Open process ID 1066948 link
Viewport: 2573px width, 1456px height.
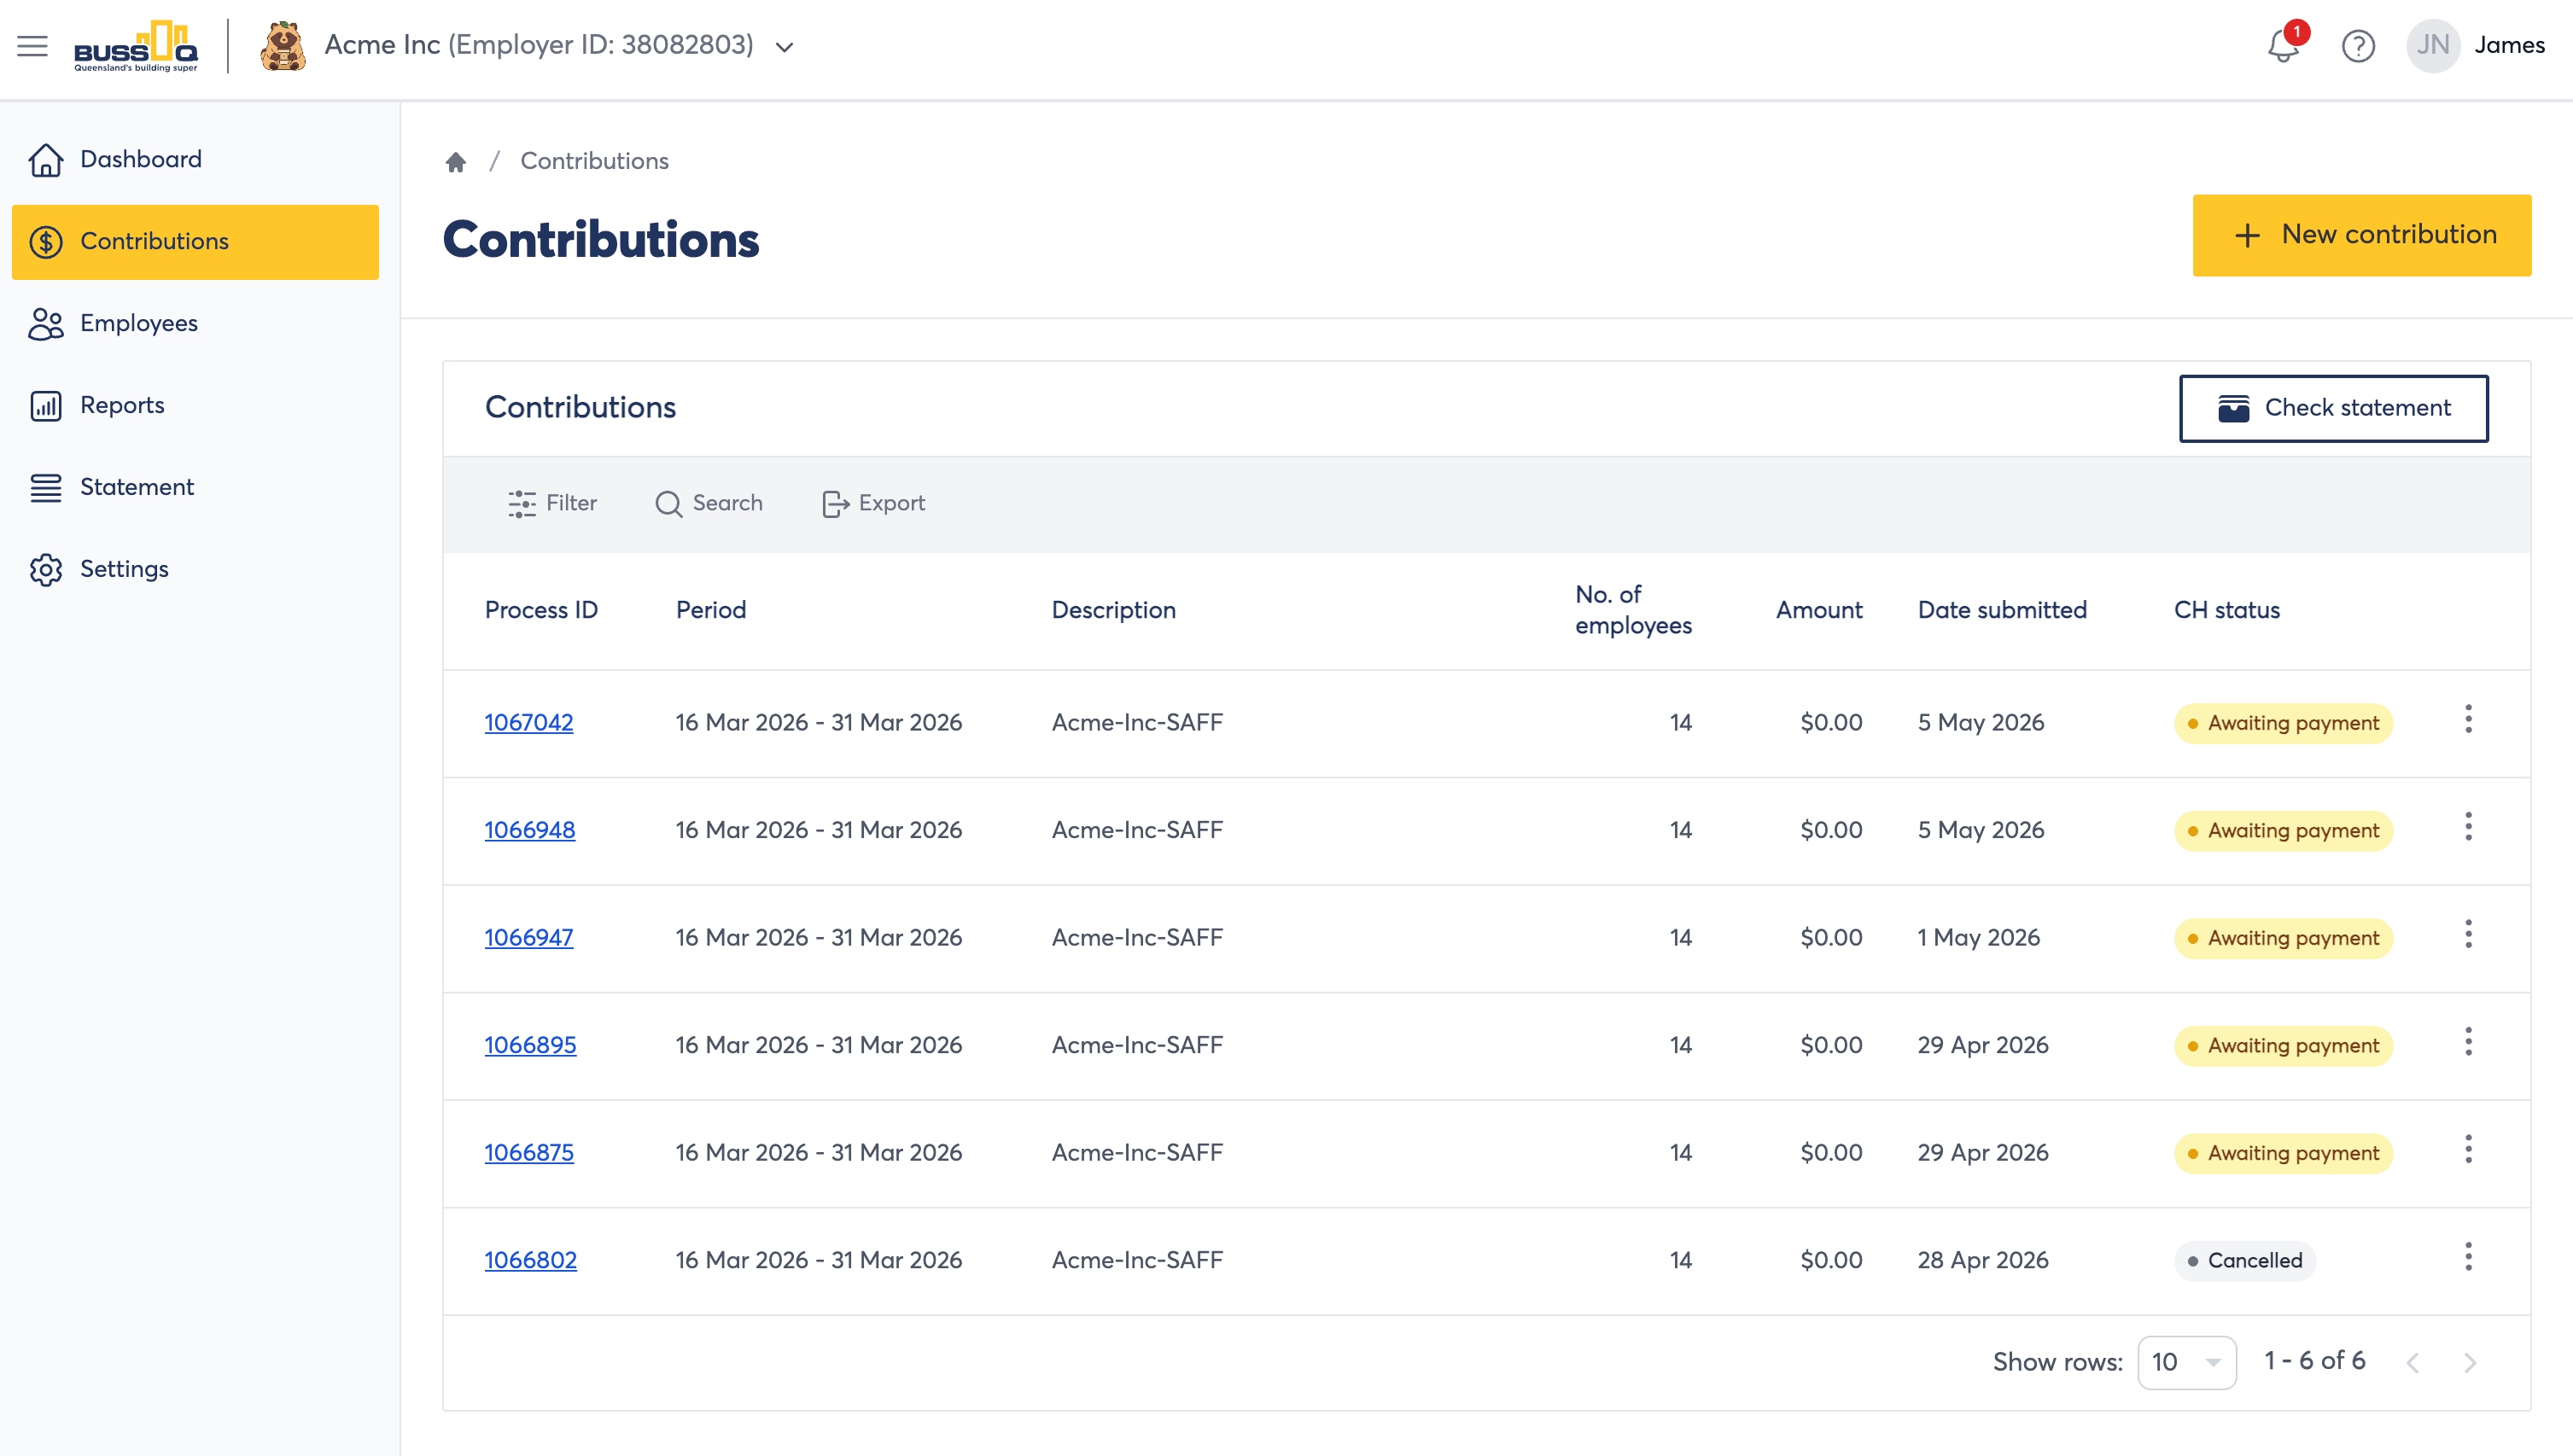tap(529, 830)
